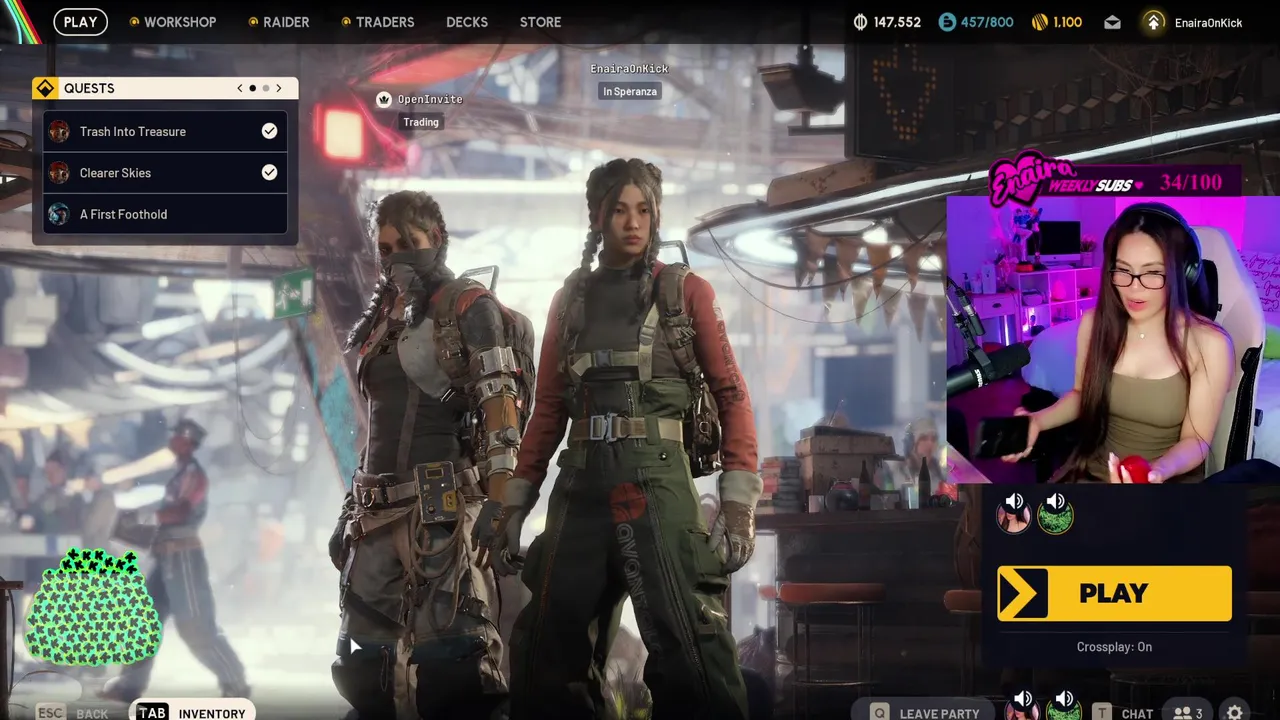Click the 1.100 token balance value
This screenshot has height=720, width=1280.
[x=1067, y=22]
